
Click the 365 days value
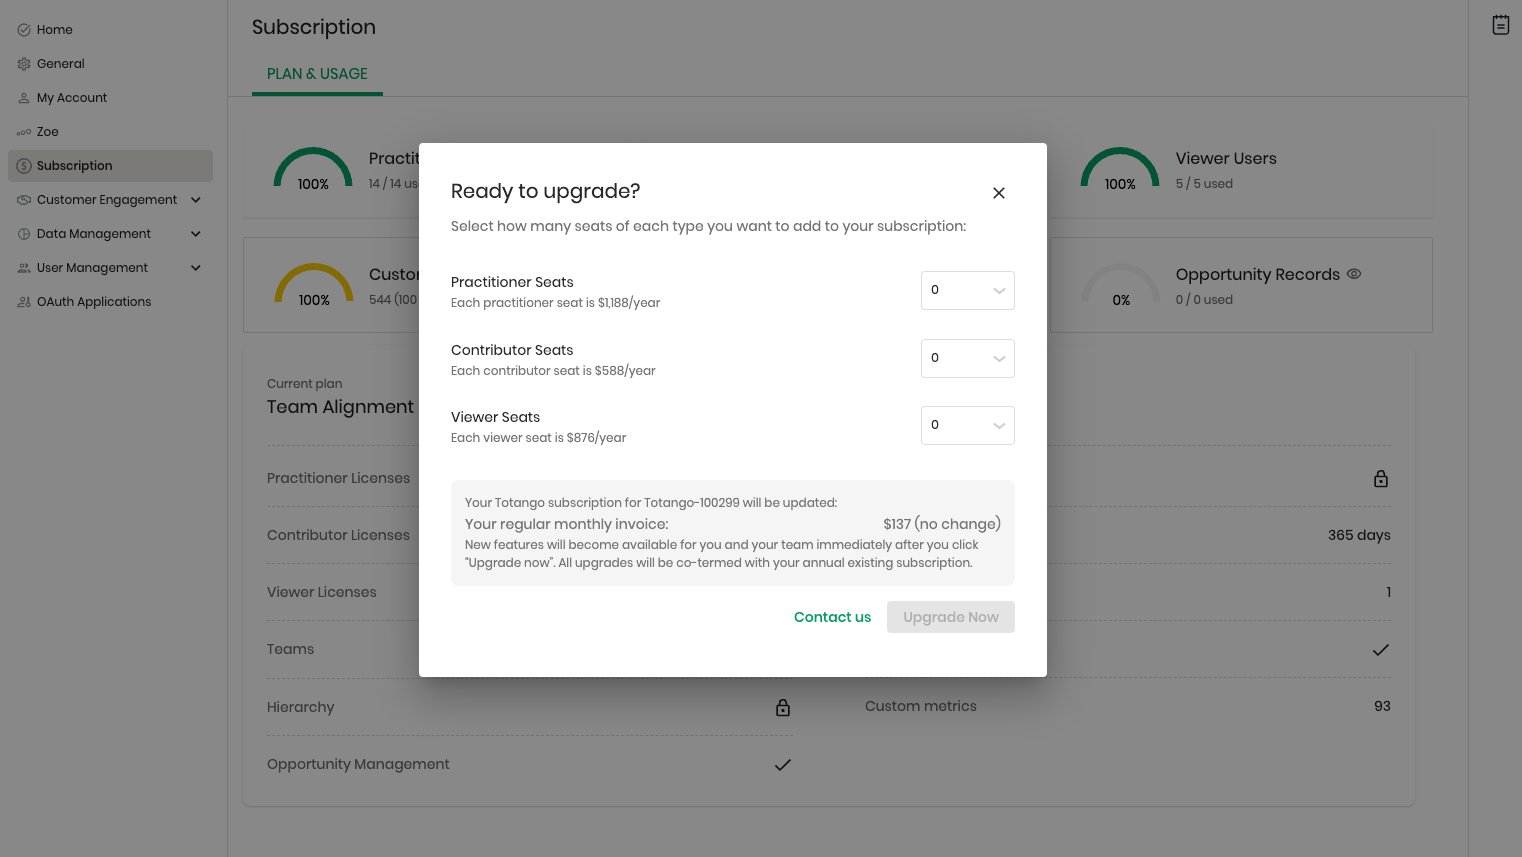(x=1359, y=535)
